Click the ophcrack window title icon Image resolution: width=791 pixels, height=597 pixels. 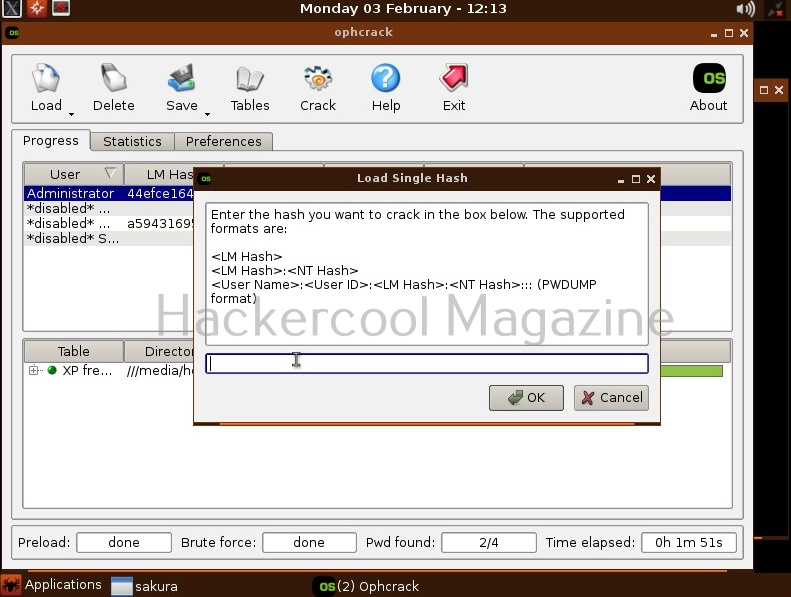coord(14,33)
